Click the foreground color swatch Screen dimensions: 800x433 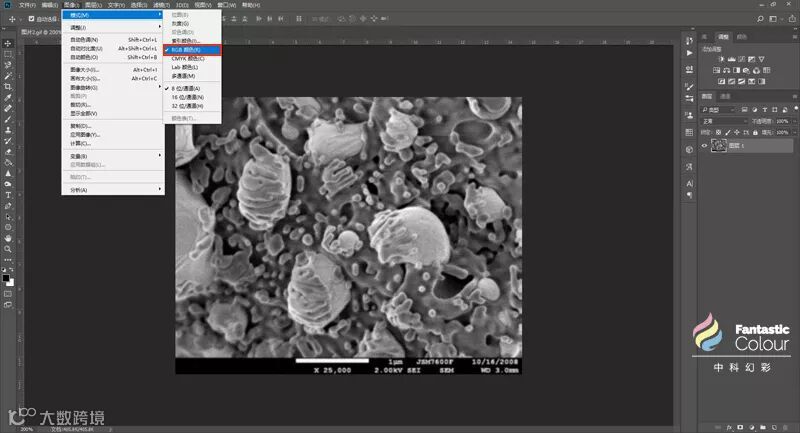(x=6, y=275)
